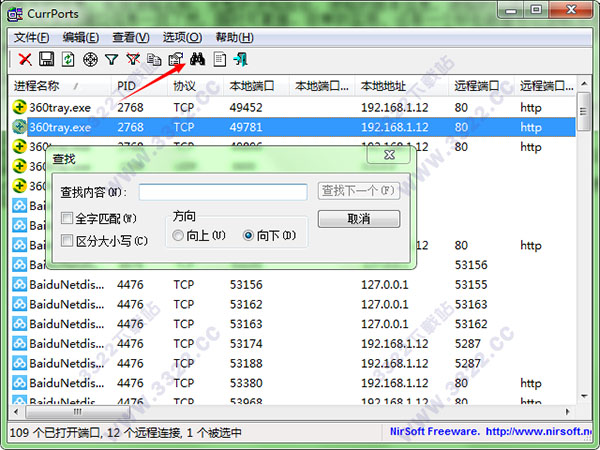Click remote port 5287 in row 53174
Screen dimensions: 600x450
(467, 343)
